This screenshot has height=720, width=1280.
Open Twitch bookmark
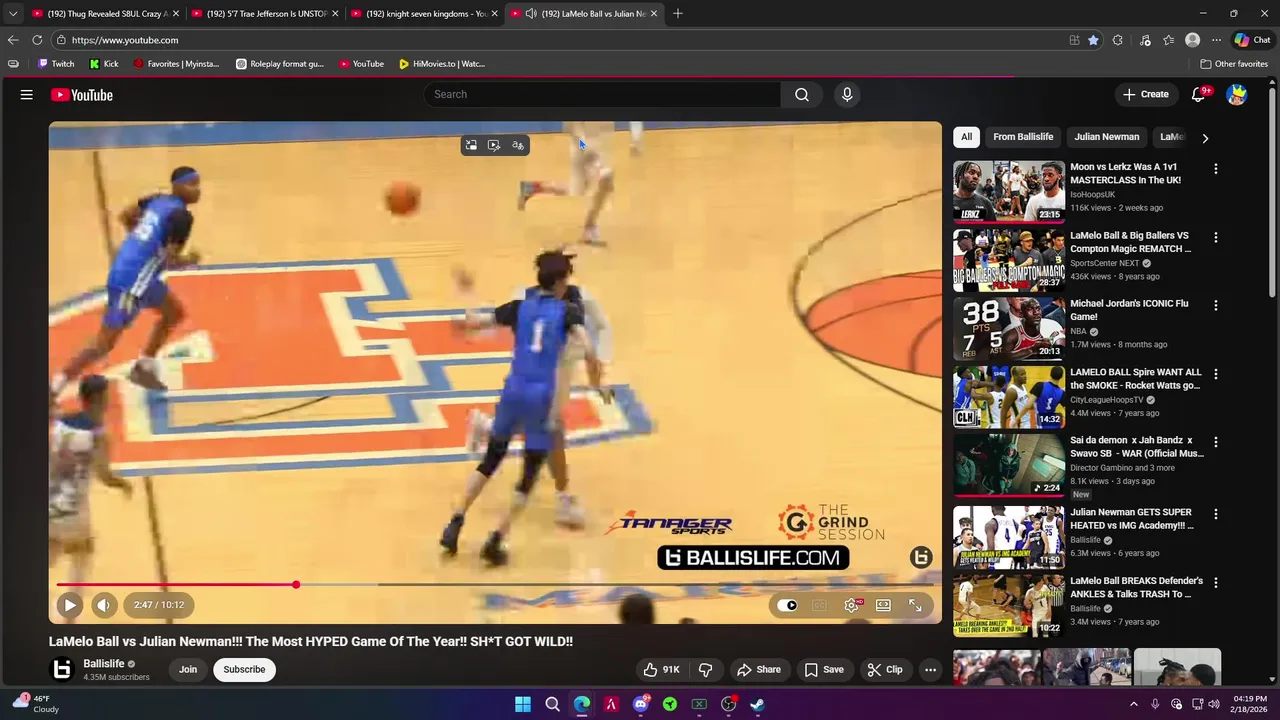point(56,64)
